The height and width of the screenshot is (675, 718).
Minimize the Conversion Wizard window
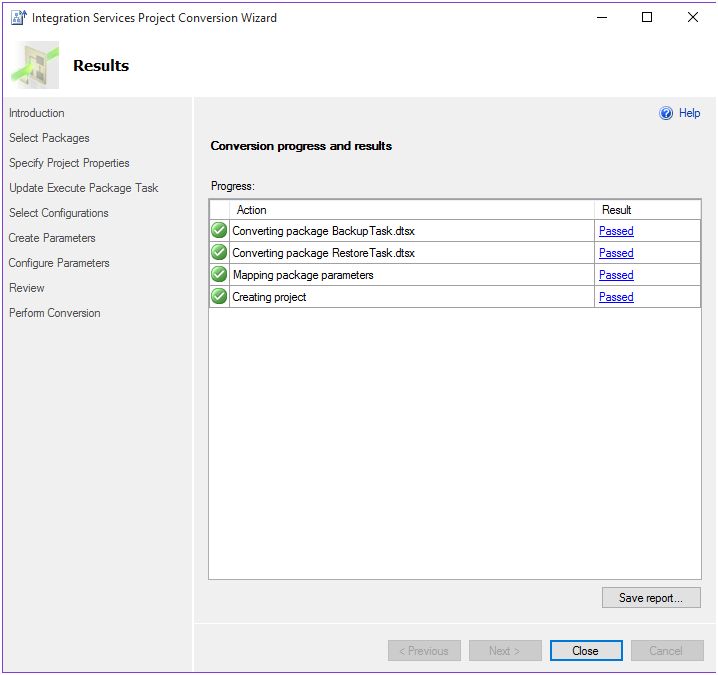602,17
